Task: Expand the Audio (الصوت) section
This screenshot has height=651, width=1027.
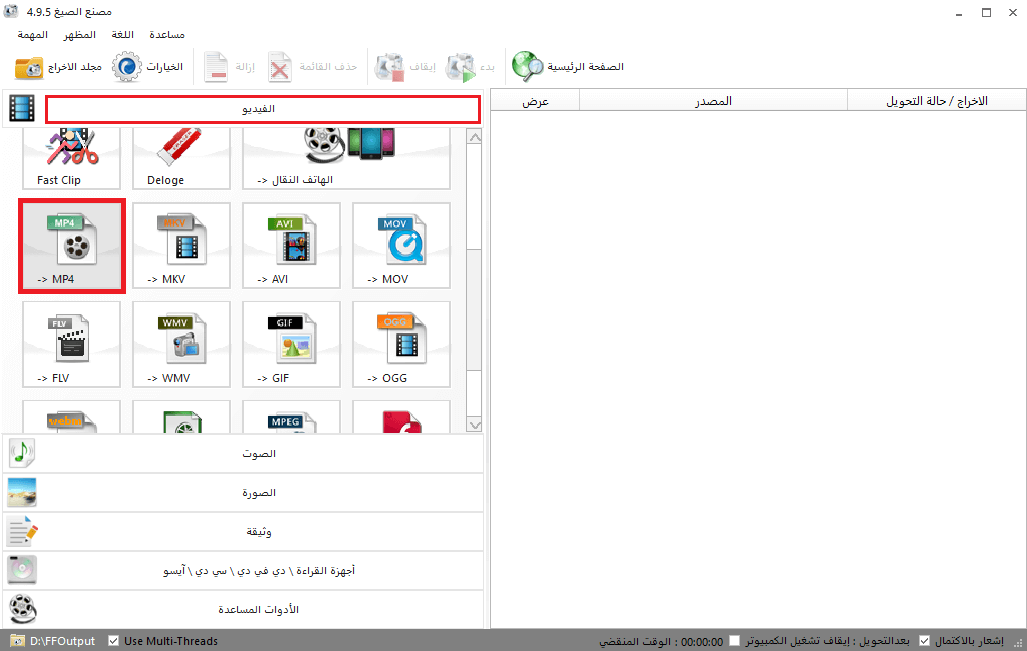Action: tap(243, 453)
